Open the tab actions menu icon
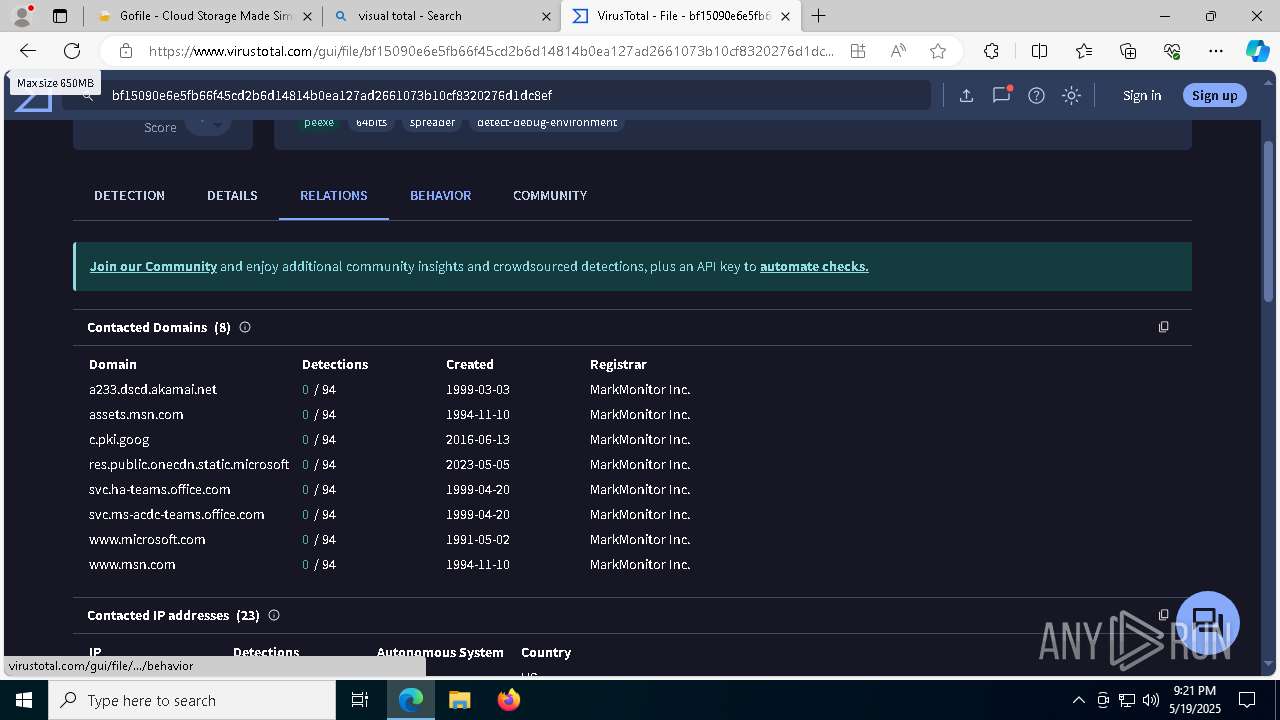This screenshot has height=720, width=1280. tap(60, 16)
